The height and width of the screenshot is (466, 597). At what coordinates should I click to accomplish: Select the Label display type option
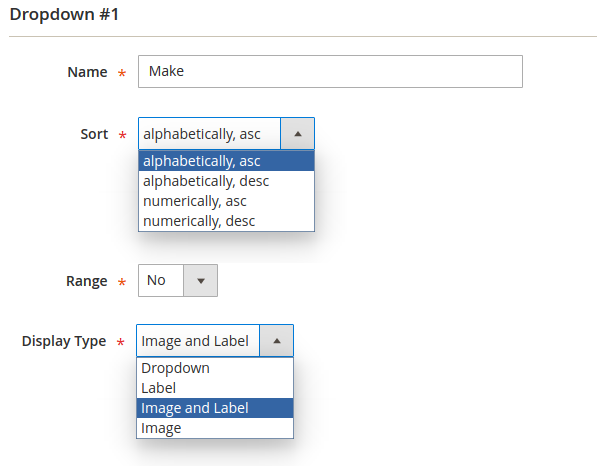tap(215, 388)
